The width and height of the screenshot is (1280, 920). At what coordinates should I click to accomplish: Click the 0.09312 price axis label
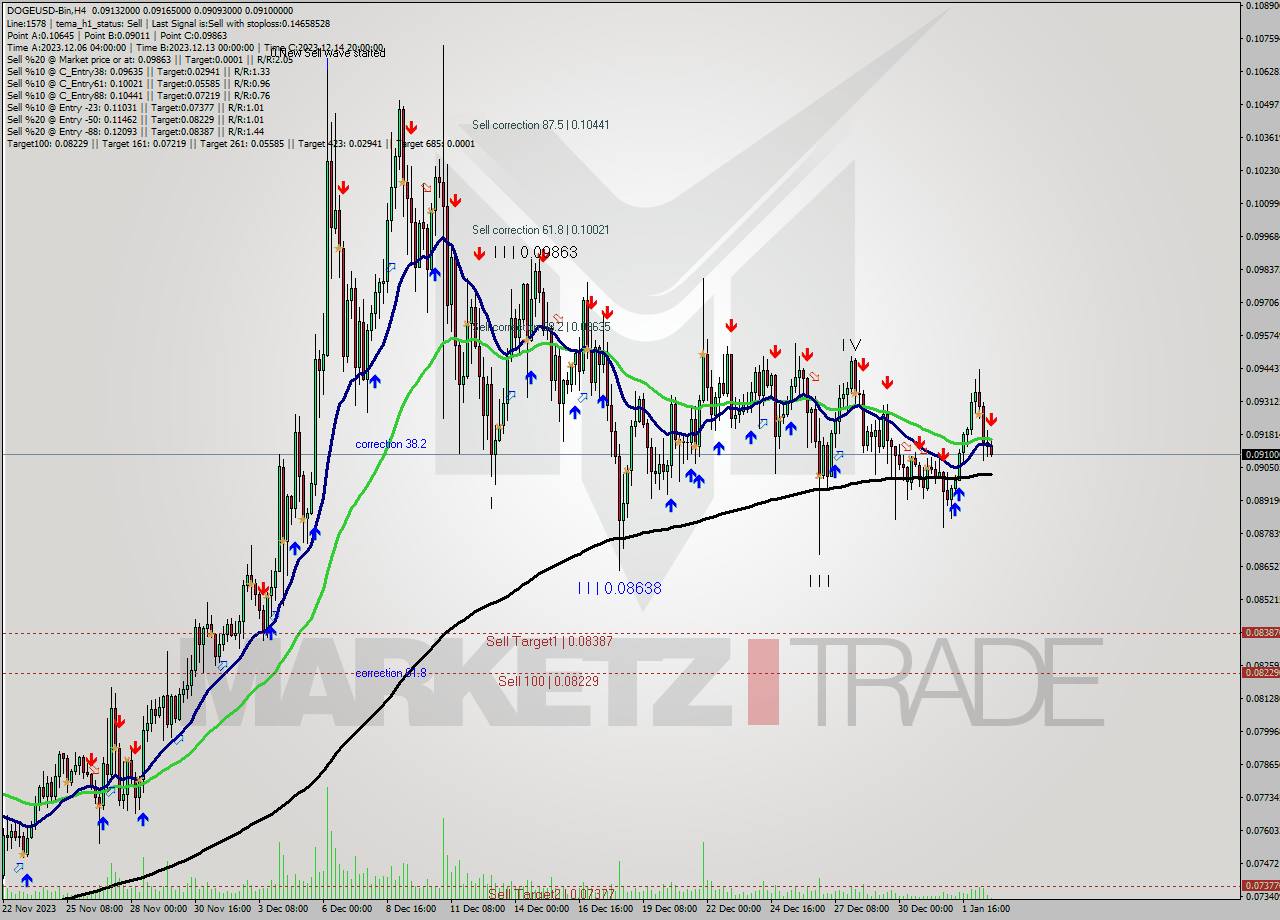click(x=1262, y=401)
